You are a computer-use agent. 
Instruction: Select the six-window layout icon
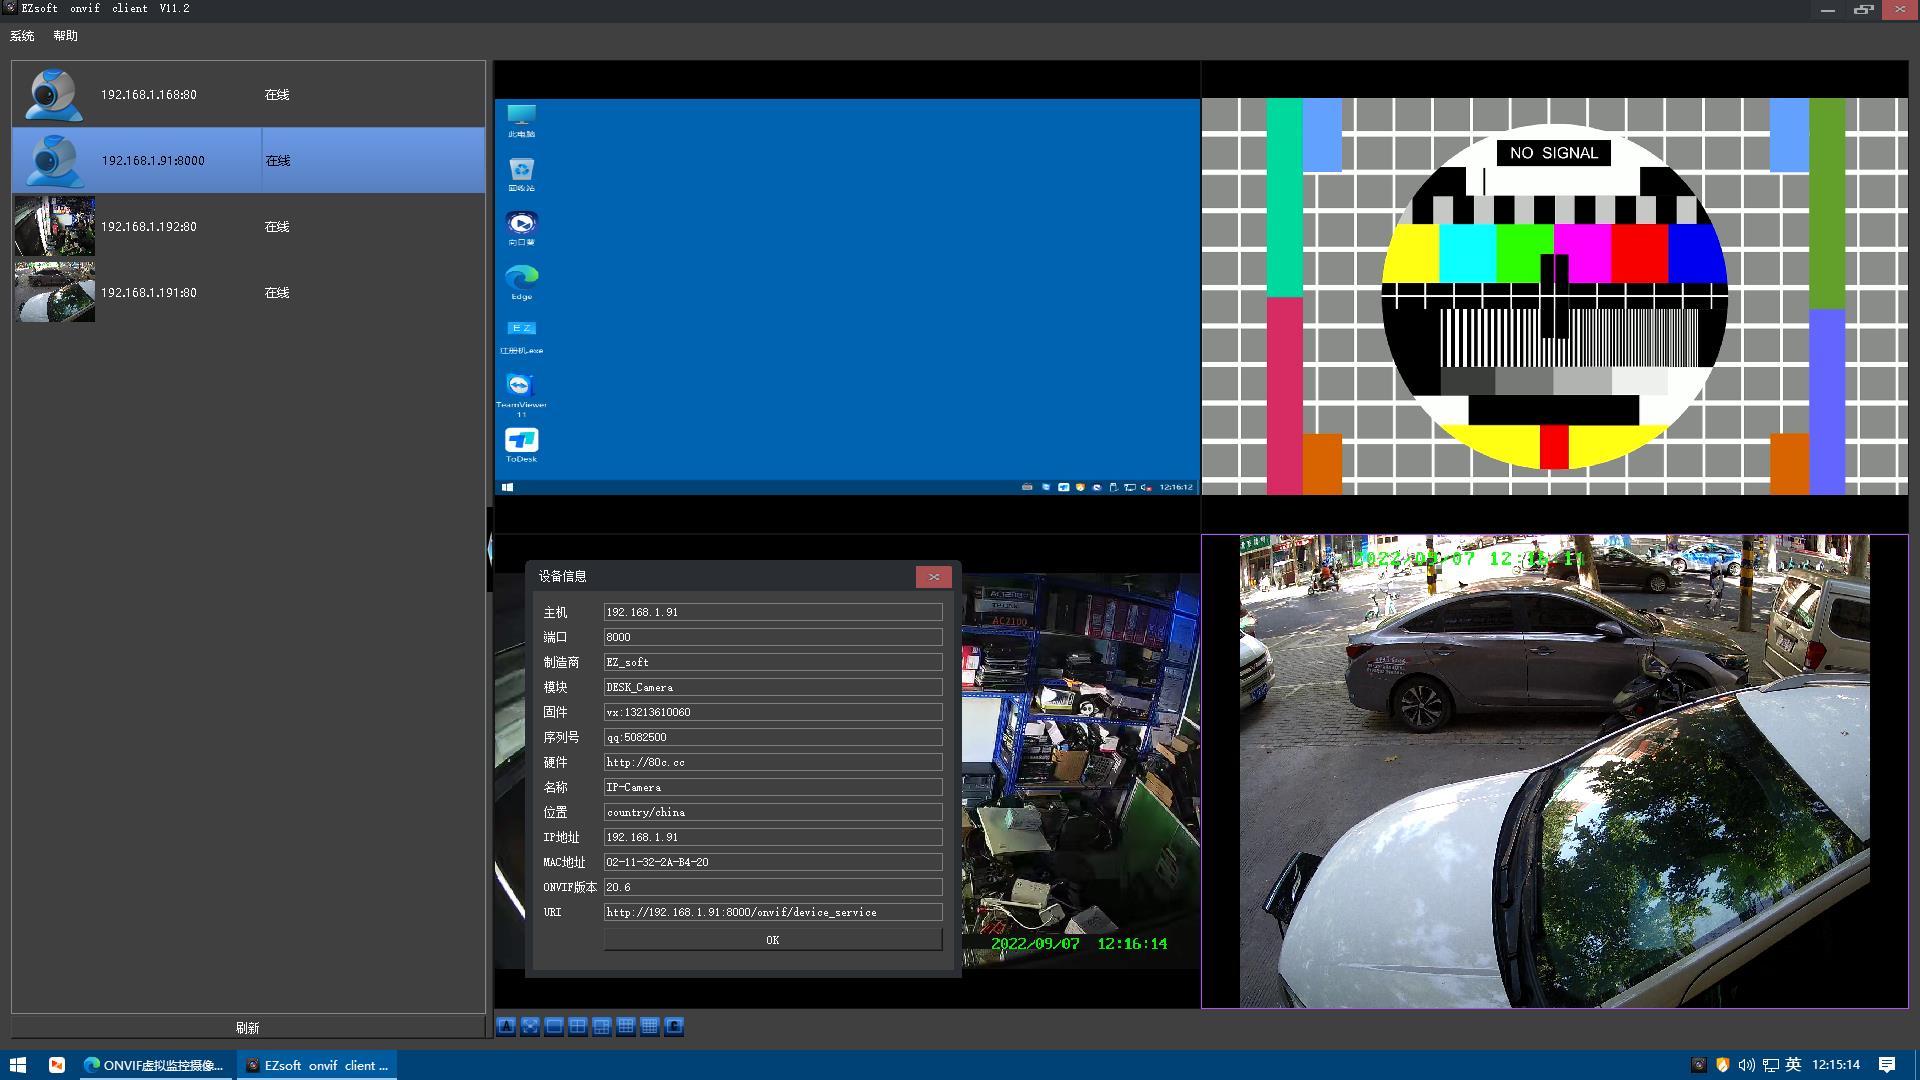[x=602, y=1026]
